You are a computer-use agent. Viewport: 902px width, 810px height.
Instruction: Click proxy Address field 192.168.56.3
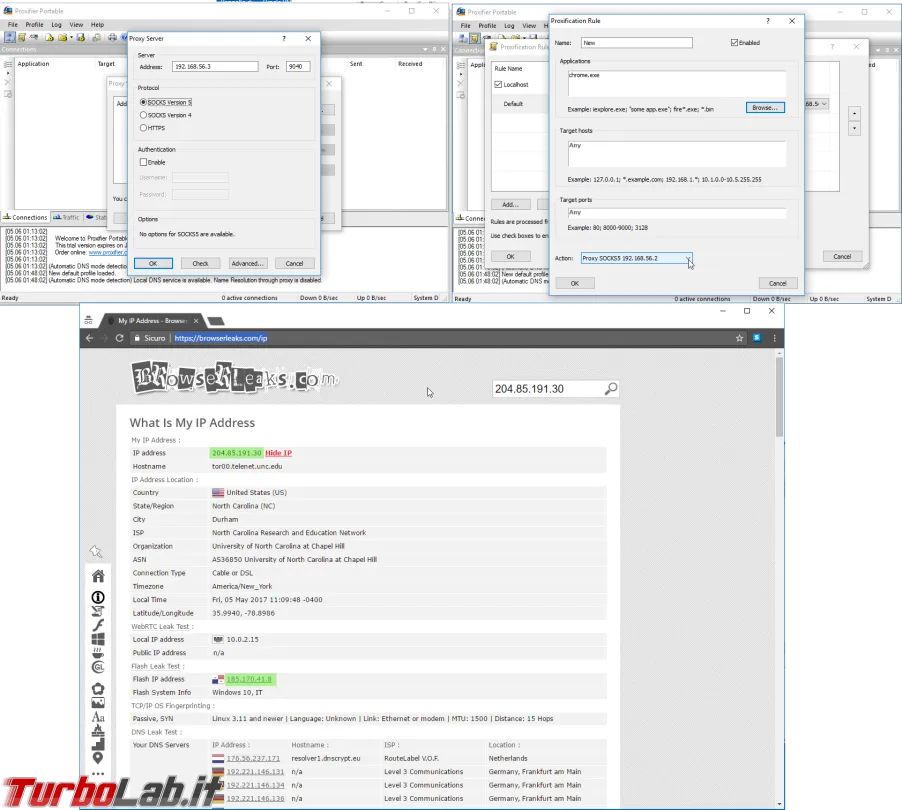coord(215,67)
